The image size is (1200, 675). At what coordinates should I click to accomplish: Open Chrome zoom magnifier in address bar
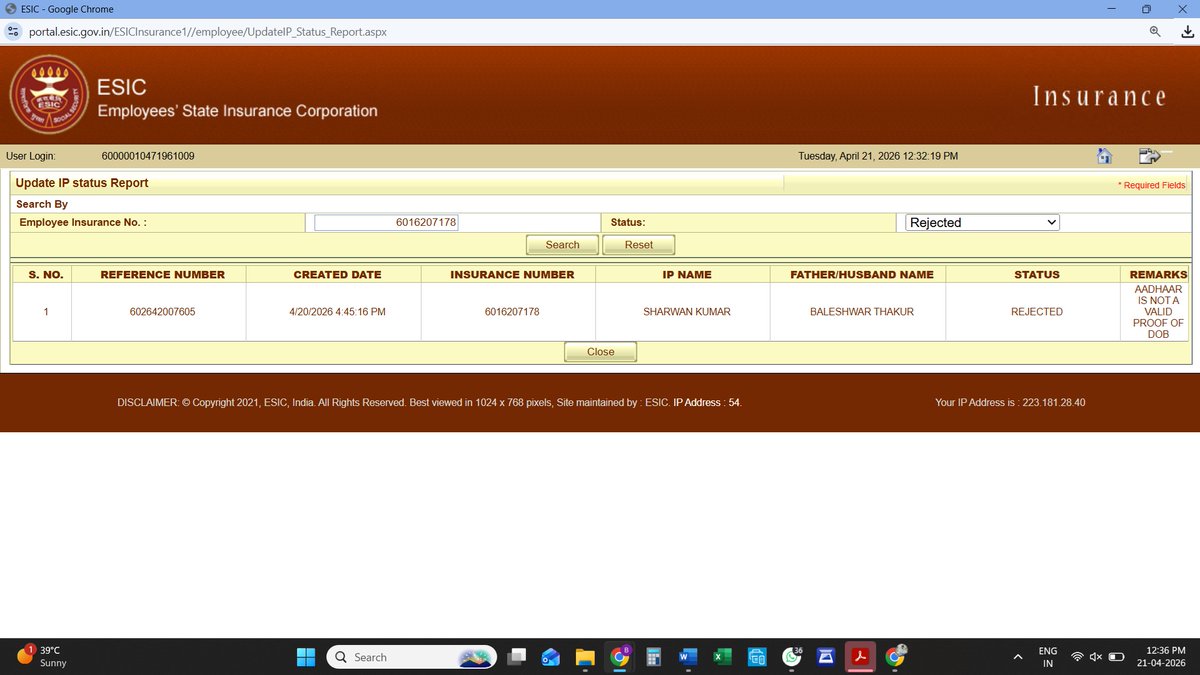tap(1155, 31)
